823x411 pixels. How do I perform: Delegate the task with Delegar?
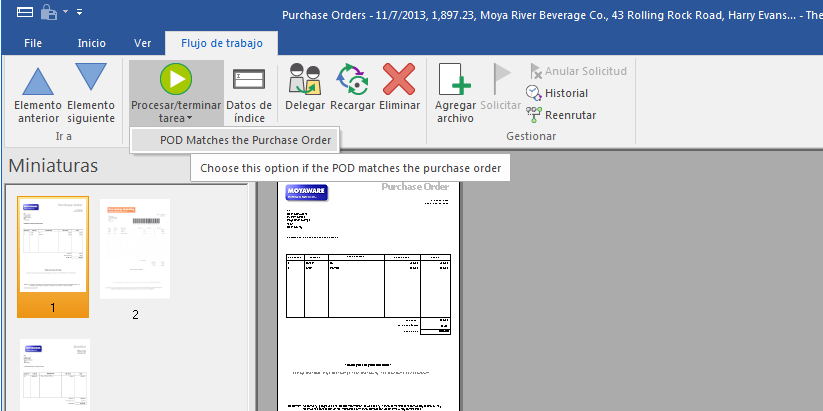pyautogui.click(x=305, y=88)
